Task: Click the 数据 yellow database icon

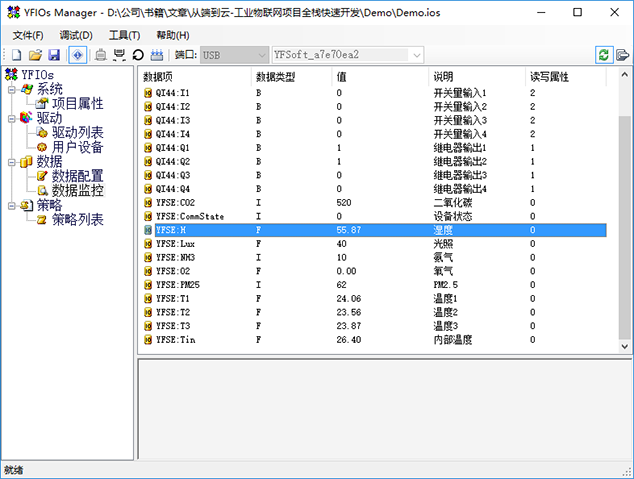Action: tap(26, 162)
